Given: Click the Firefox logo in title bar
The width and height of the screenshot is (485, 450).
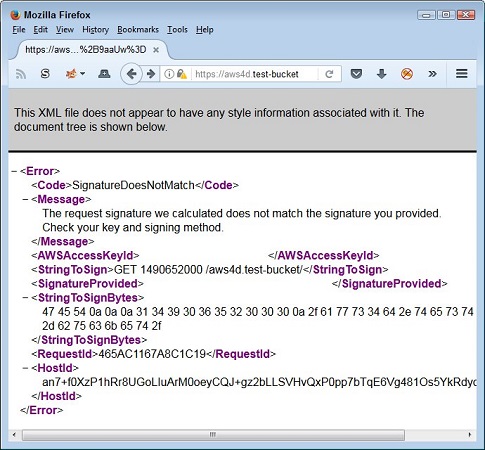Looking at the screenshot, I should pos(15,15).
